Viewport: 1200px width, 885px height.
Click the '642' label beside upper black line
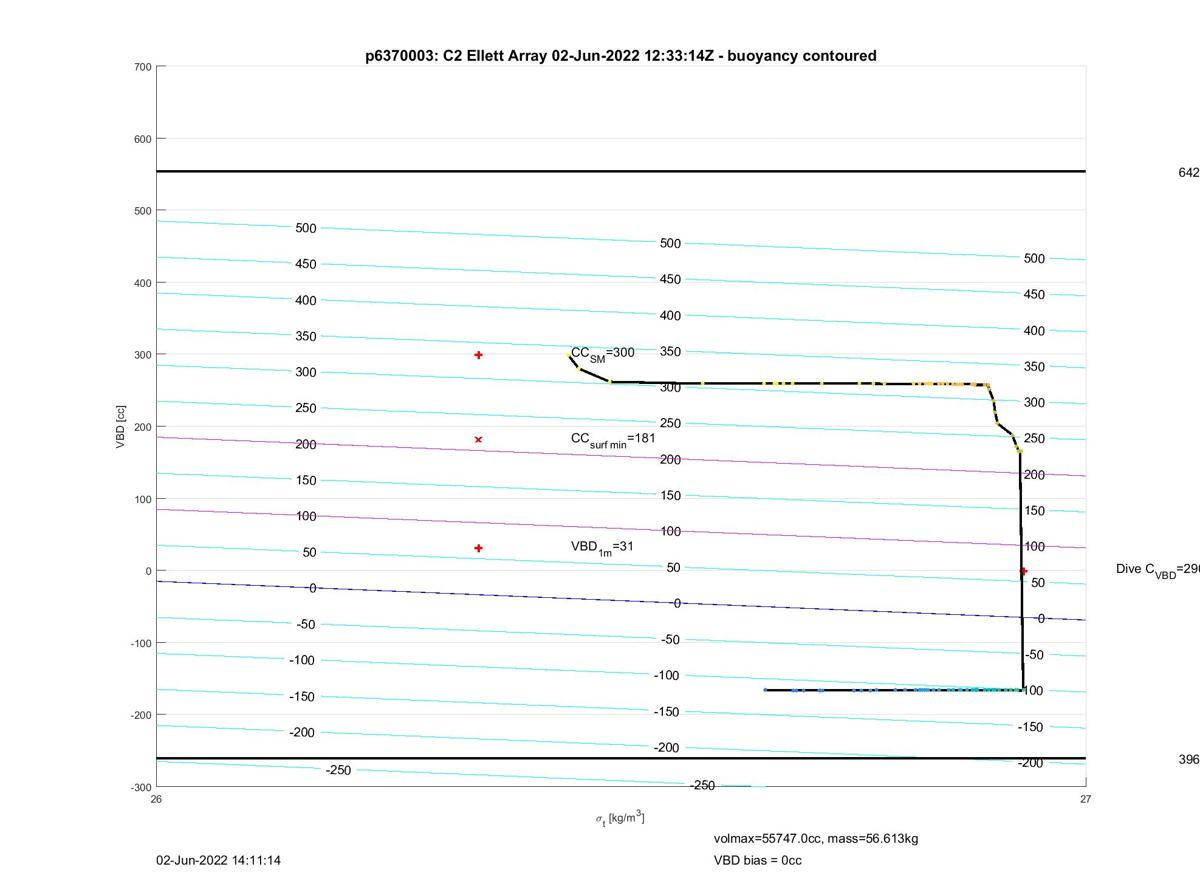click(1189, 173)
